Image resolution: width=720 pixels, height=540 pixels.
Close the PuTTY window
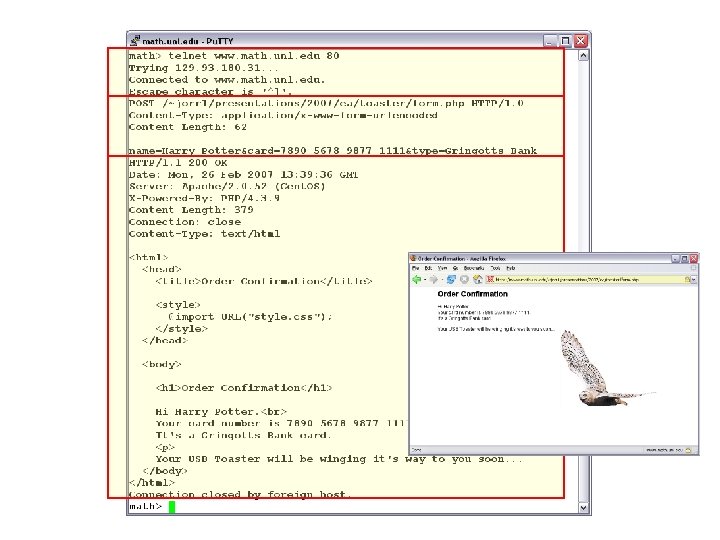tap(581, 41)
